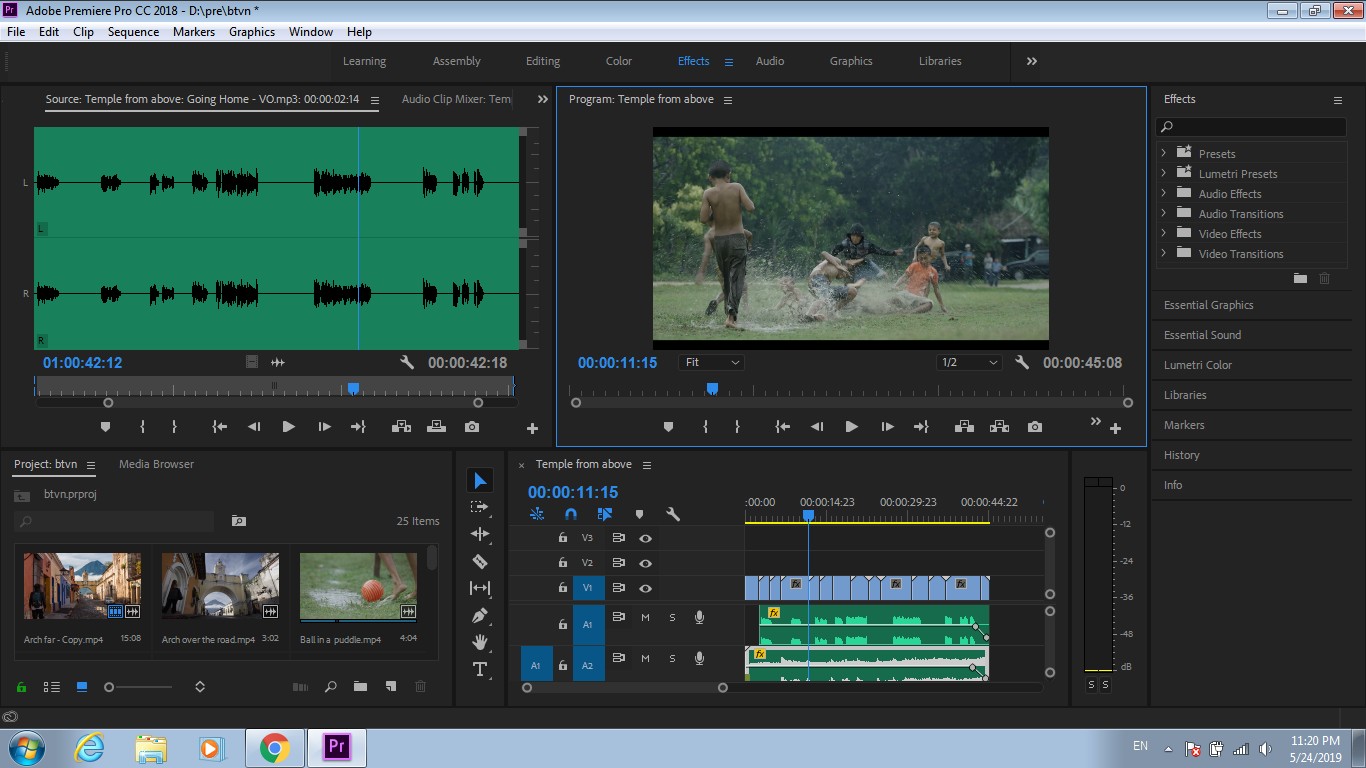Adjust the Project panel thumbnail zoom slider
The image size is (1366, 768).
coord(109,687)
